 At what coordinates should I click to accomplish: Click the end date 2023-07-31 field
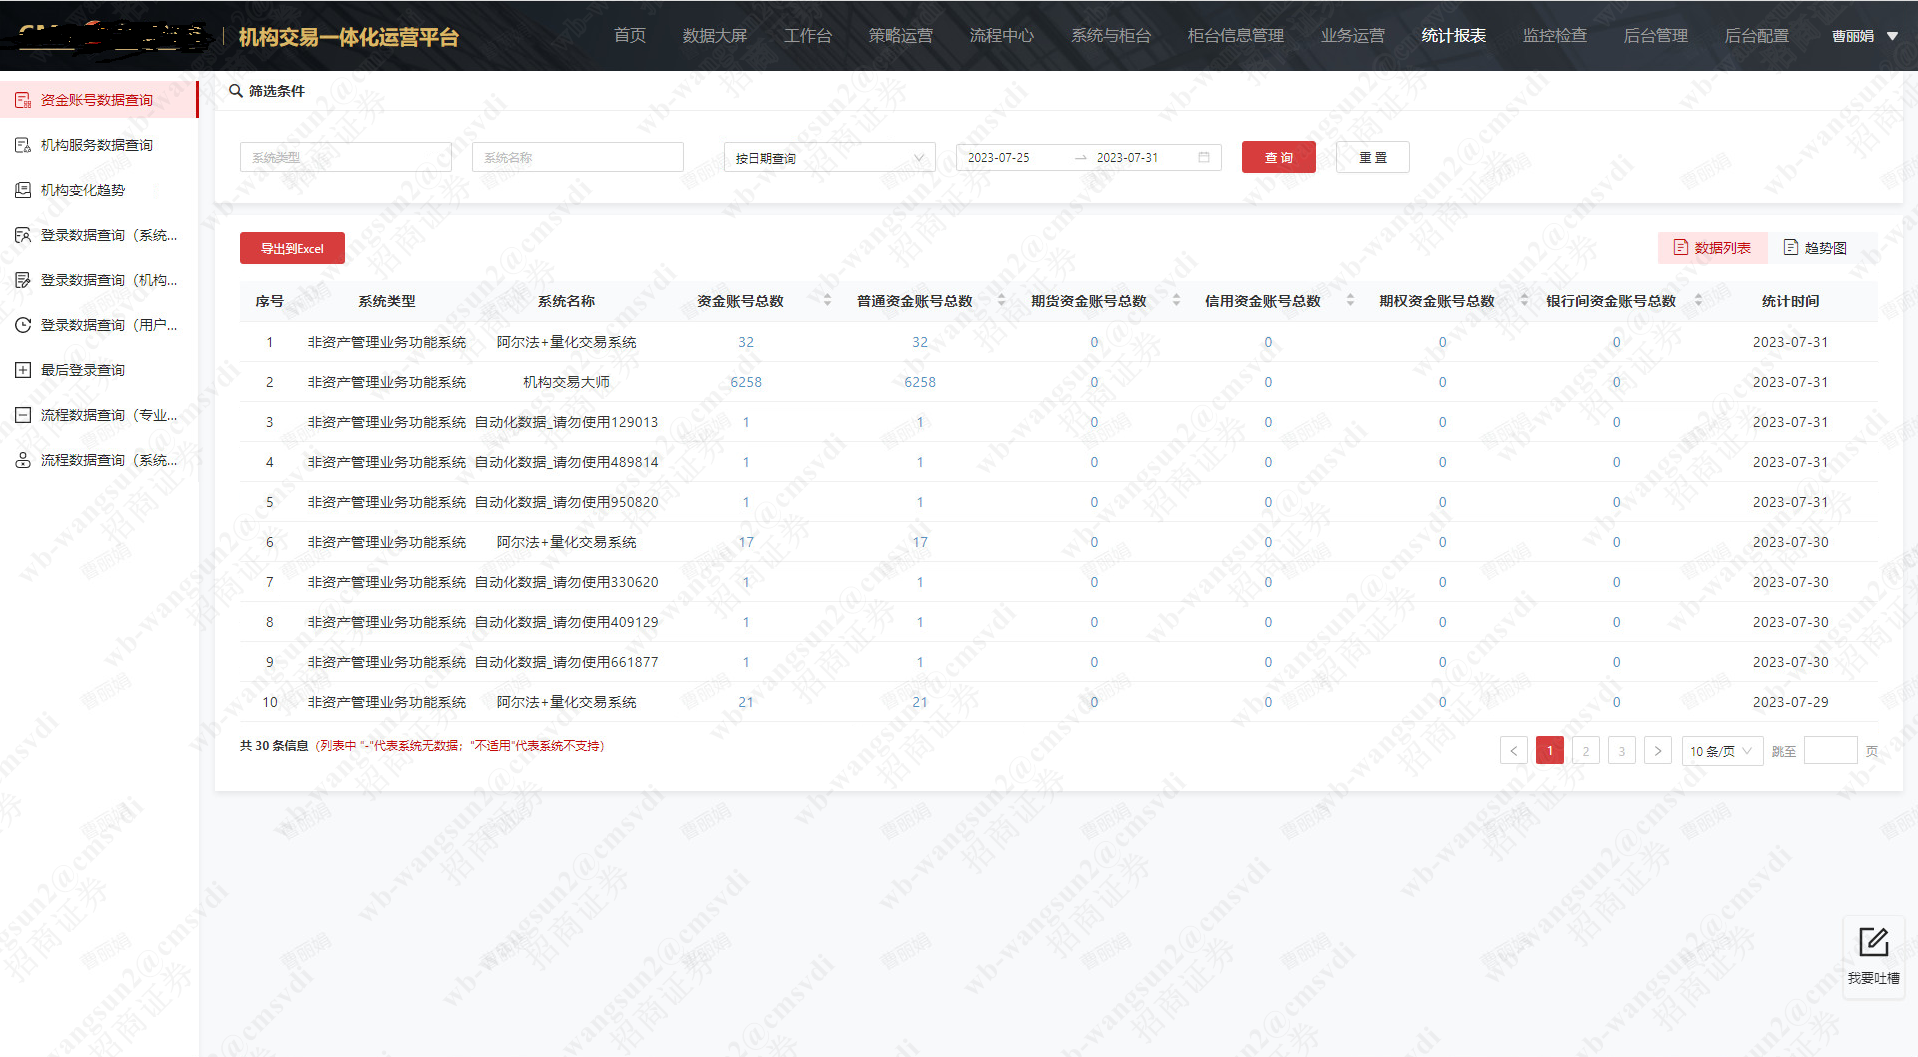click(x=1127, y=158)
